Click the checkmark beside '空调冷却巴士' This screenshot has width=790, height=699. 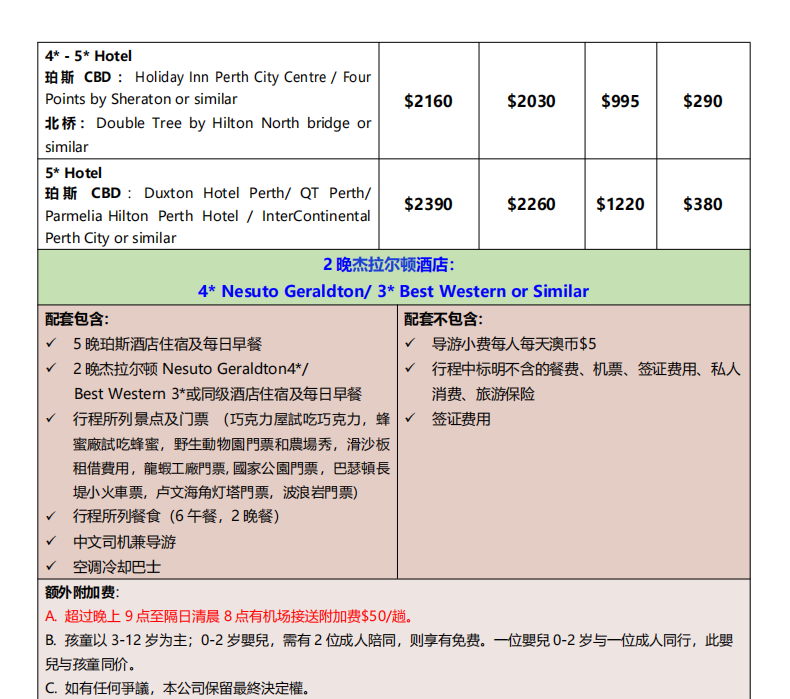[x=51, y=567]
